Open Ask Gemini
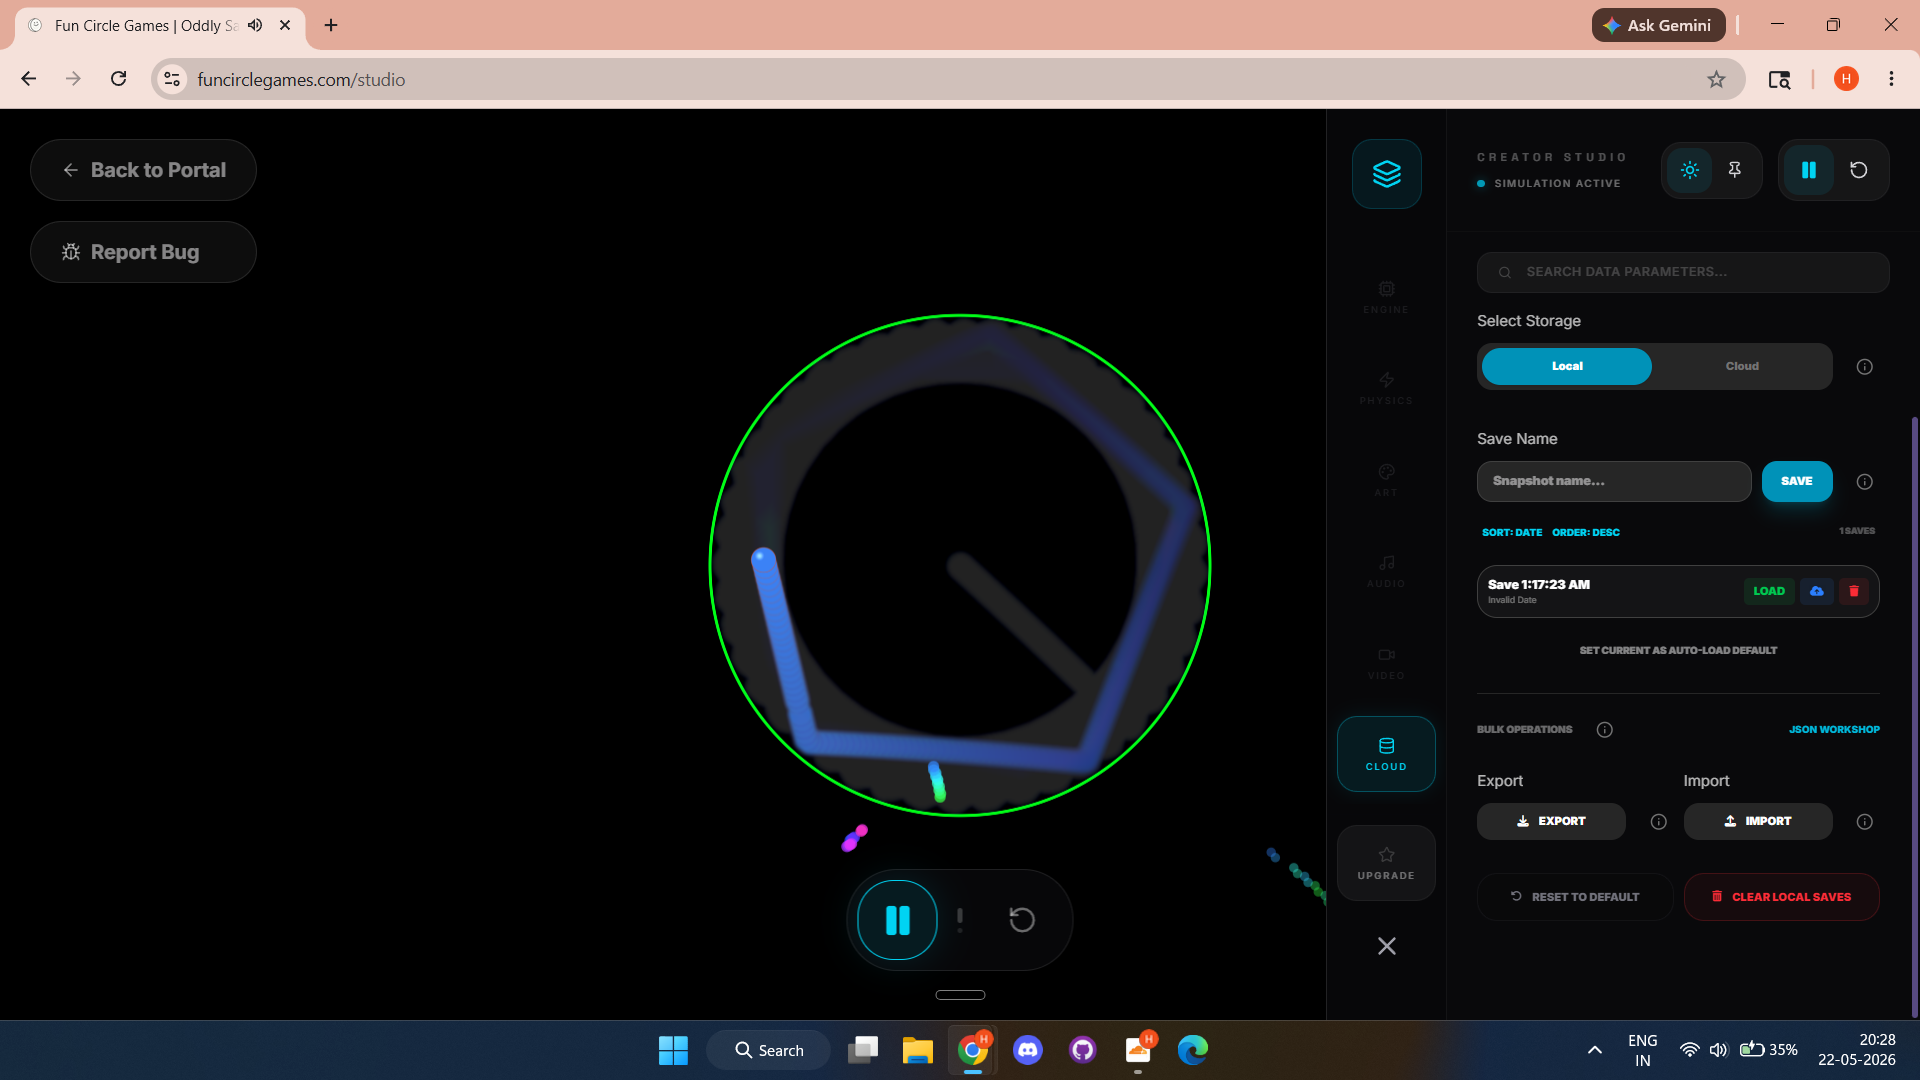The height and width of the screenshot is (1080, 1920). tap(1658, 25)
